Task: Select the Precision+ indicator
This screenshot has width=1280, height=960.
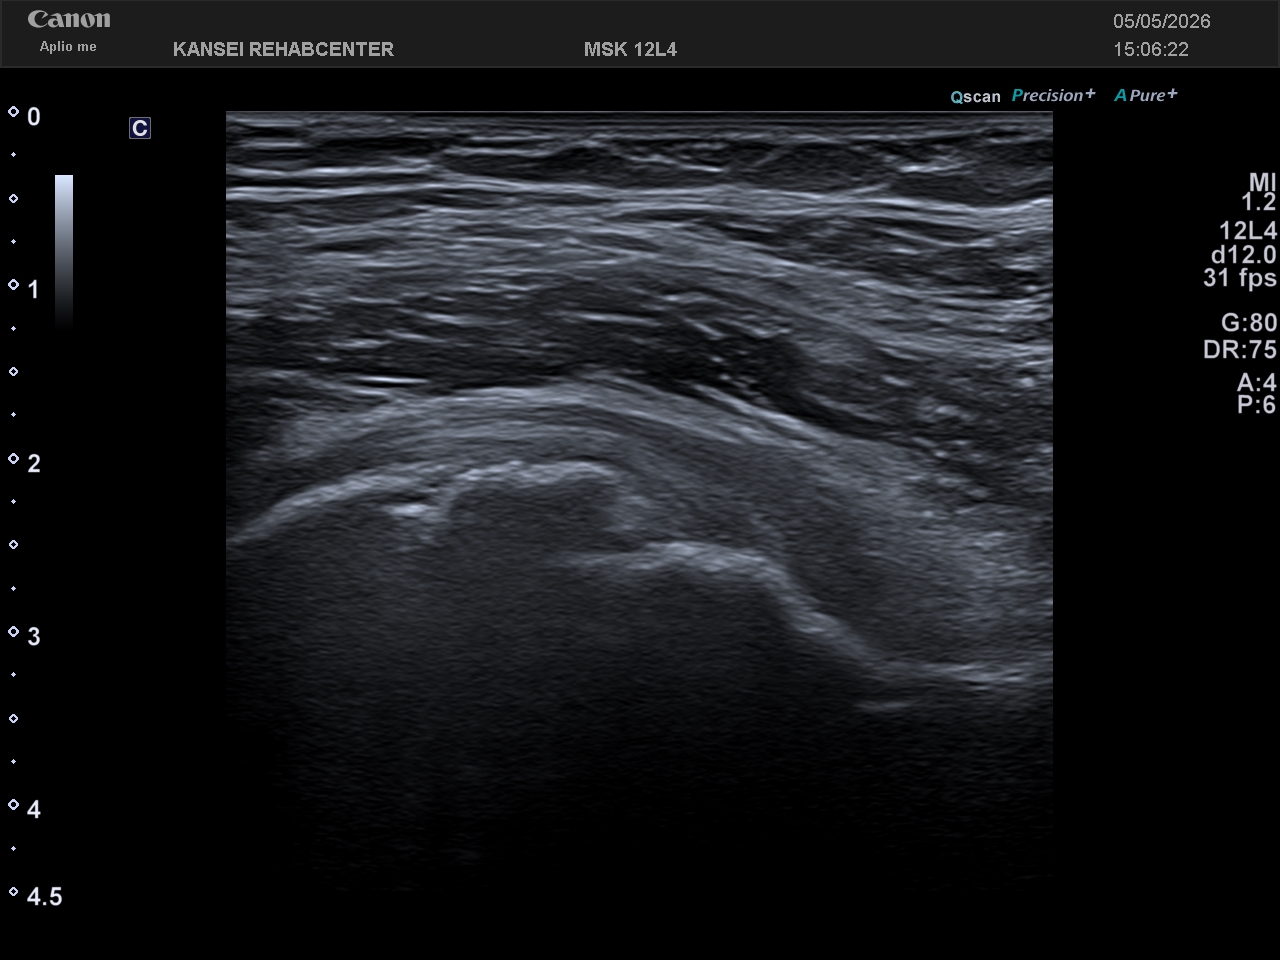Action: click(x=1053, y=95)
